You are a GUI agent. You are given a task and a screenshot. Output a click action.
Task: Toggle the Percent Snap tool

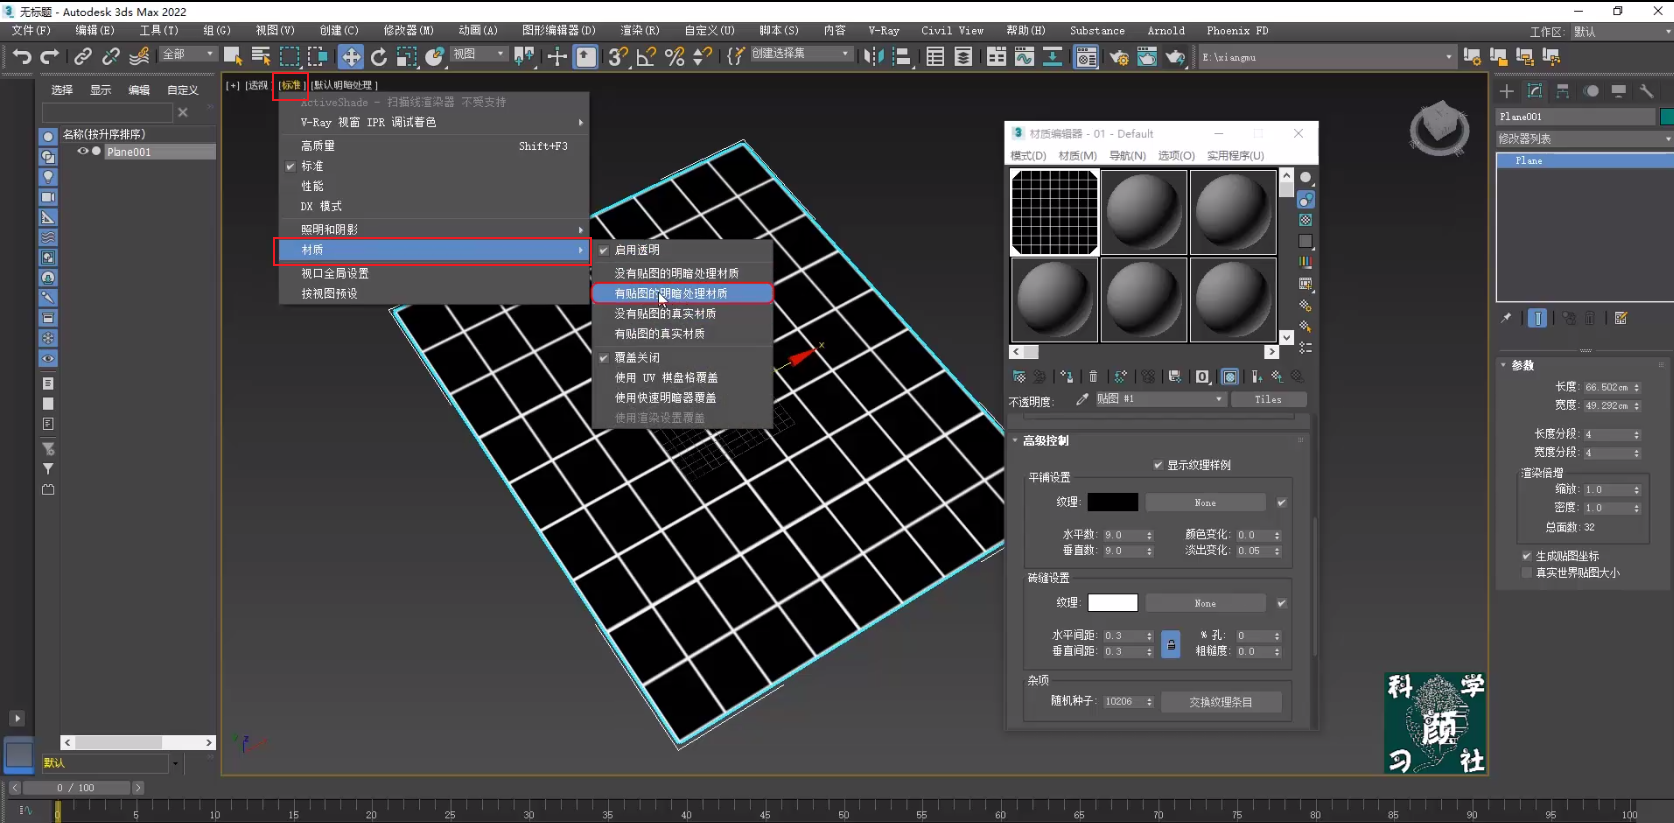point(675,57)
